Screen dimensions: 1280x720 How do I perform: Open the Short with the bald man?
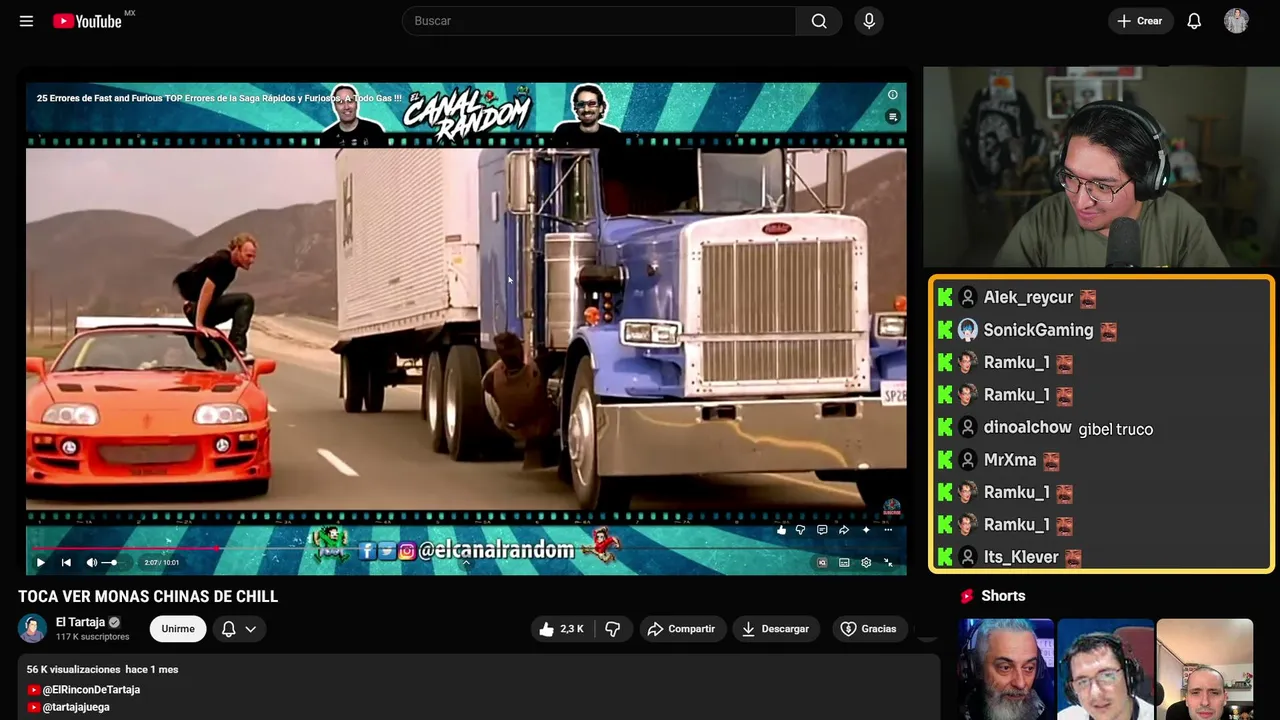click(1204, 669)
